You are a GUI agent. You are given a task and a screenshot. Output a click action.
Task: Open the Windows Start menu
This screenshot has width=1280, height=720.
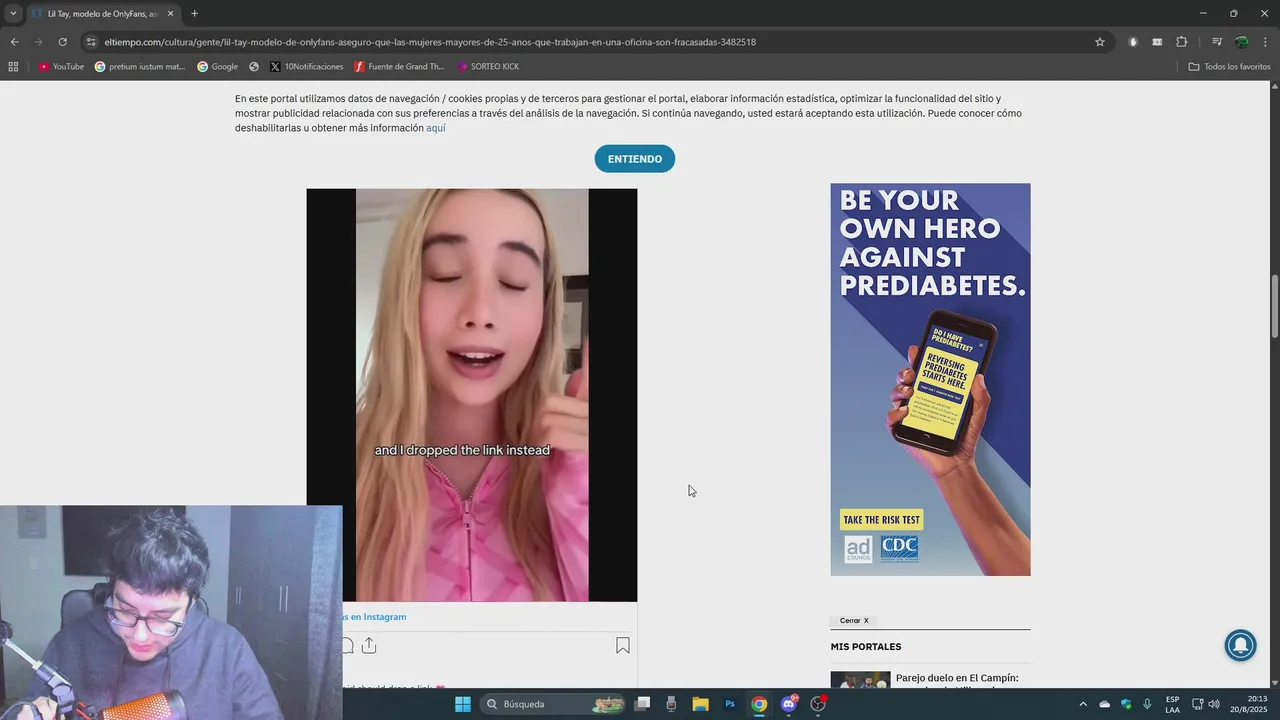(463, 704)
